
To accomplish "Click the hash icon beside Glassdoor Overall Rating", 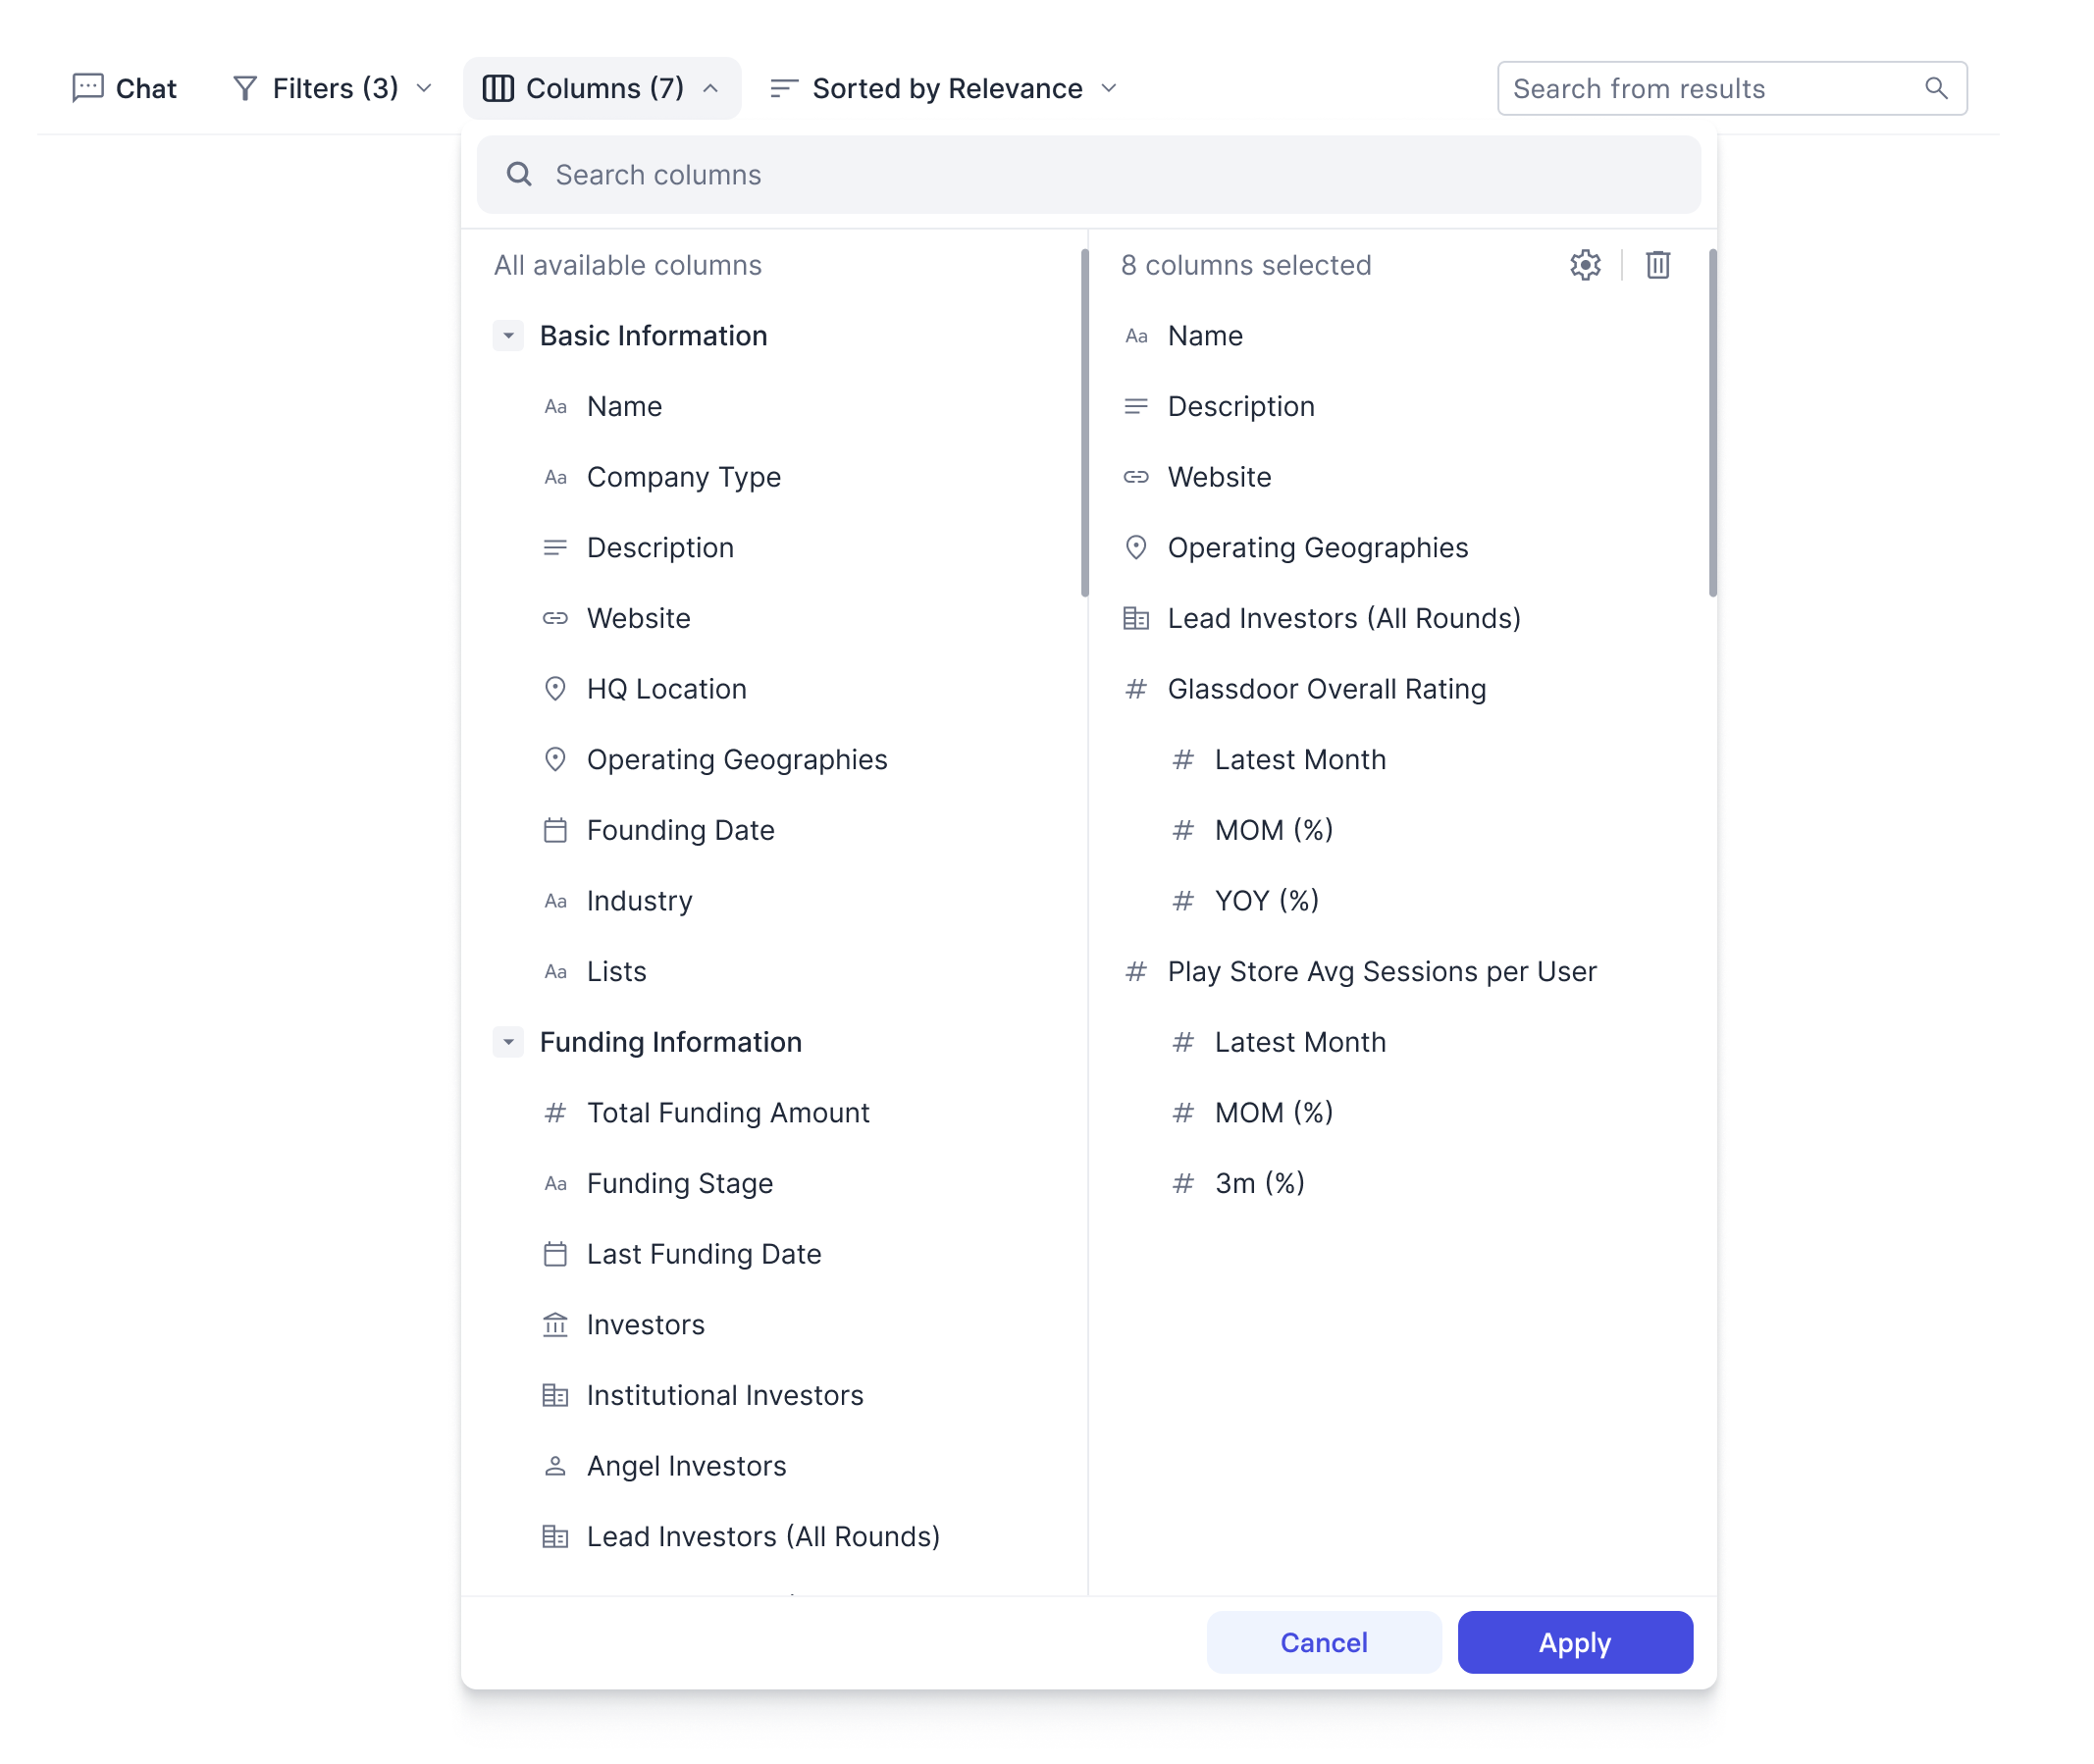I will point(1135,689).
